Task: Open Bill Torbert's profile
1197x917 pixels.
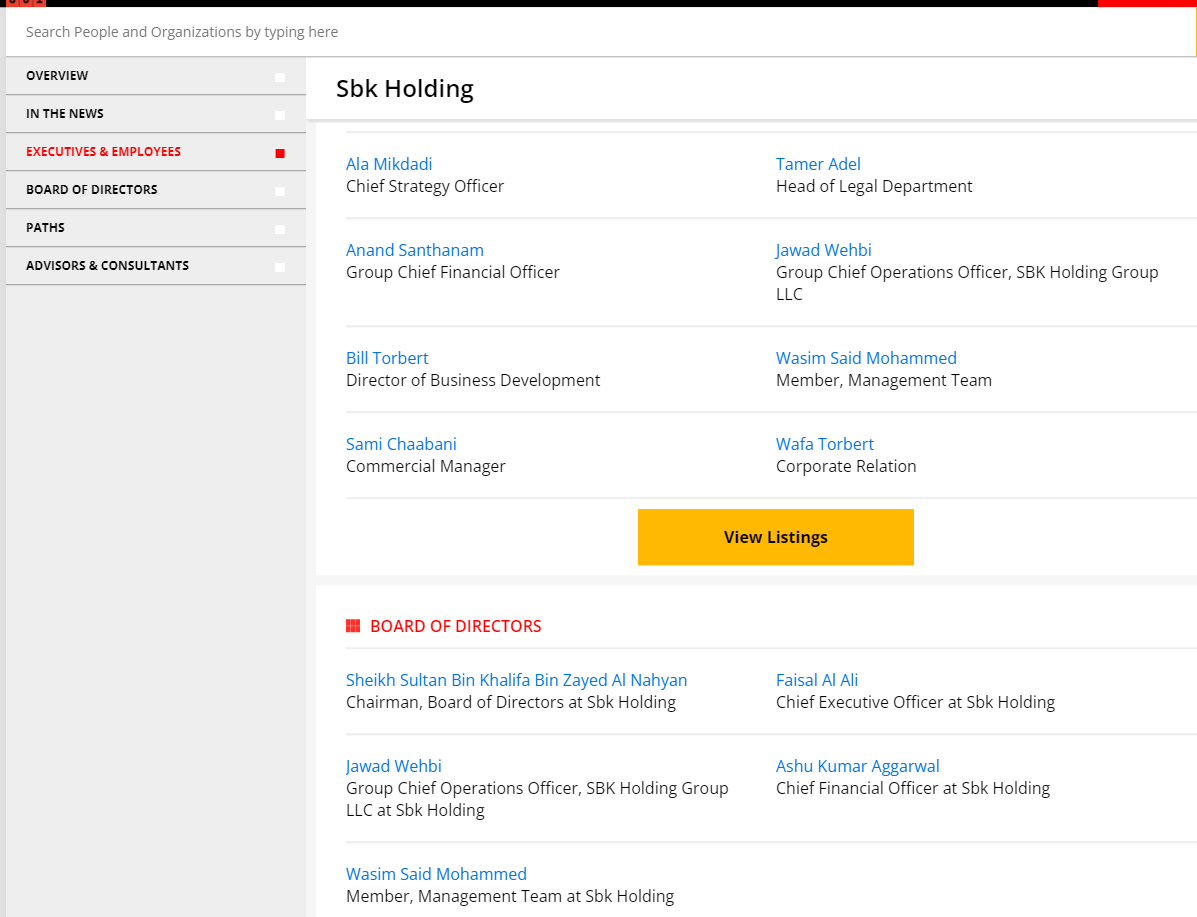Action: [387, 358]
